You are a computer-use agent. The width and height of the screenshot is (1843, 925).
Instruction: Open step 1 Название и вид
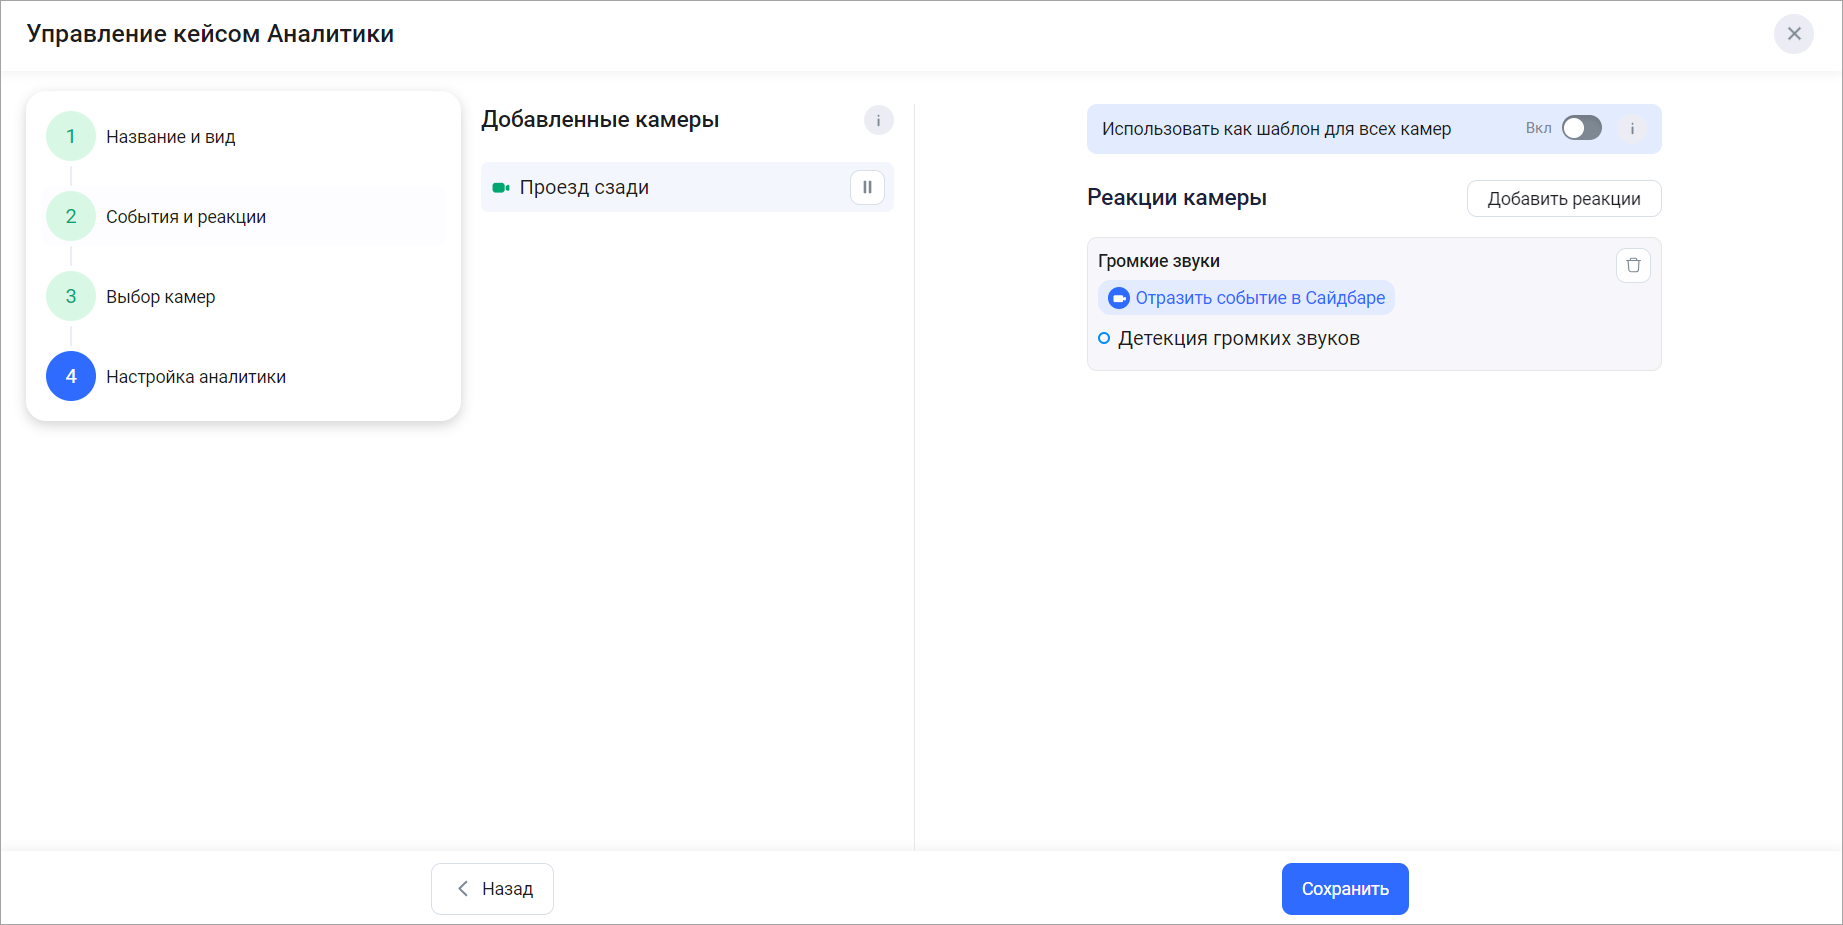click(245, 137)
